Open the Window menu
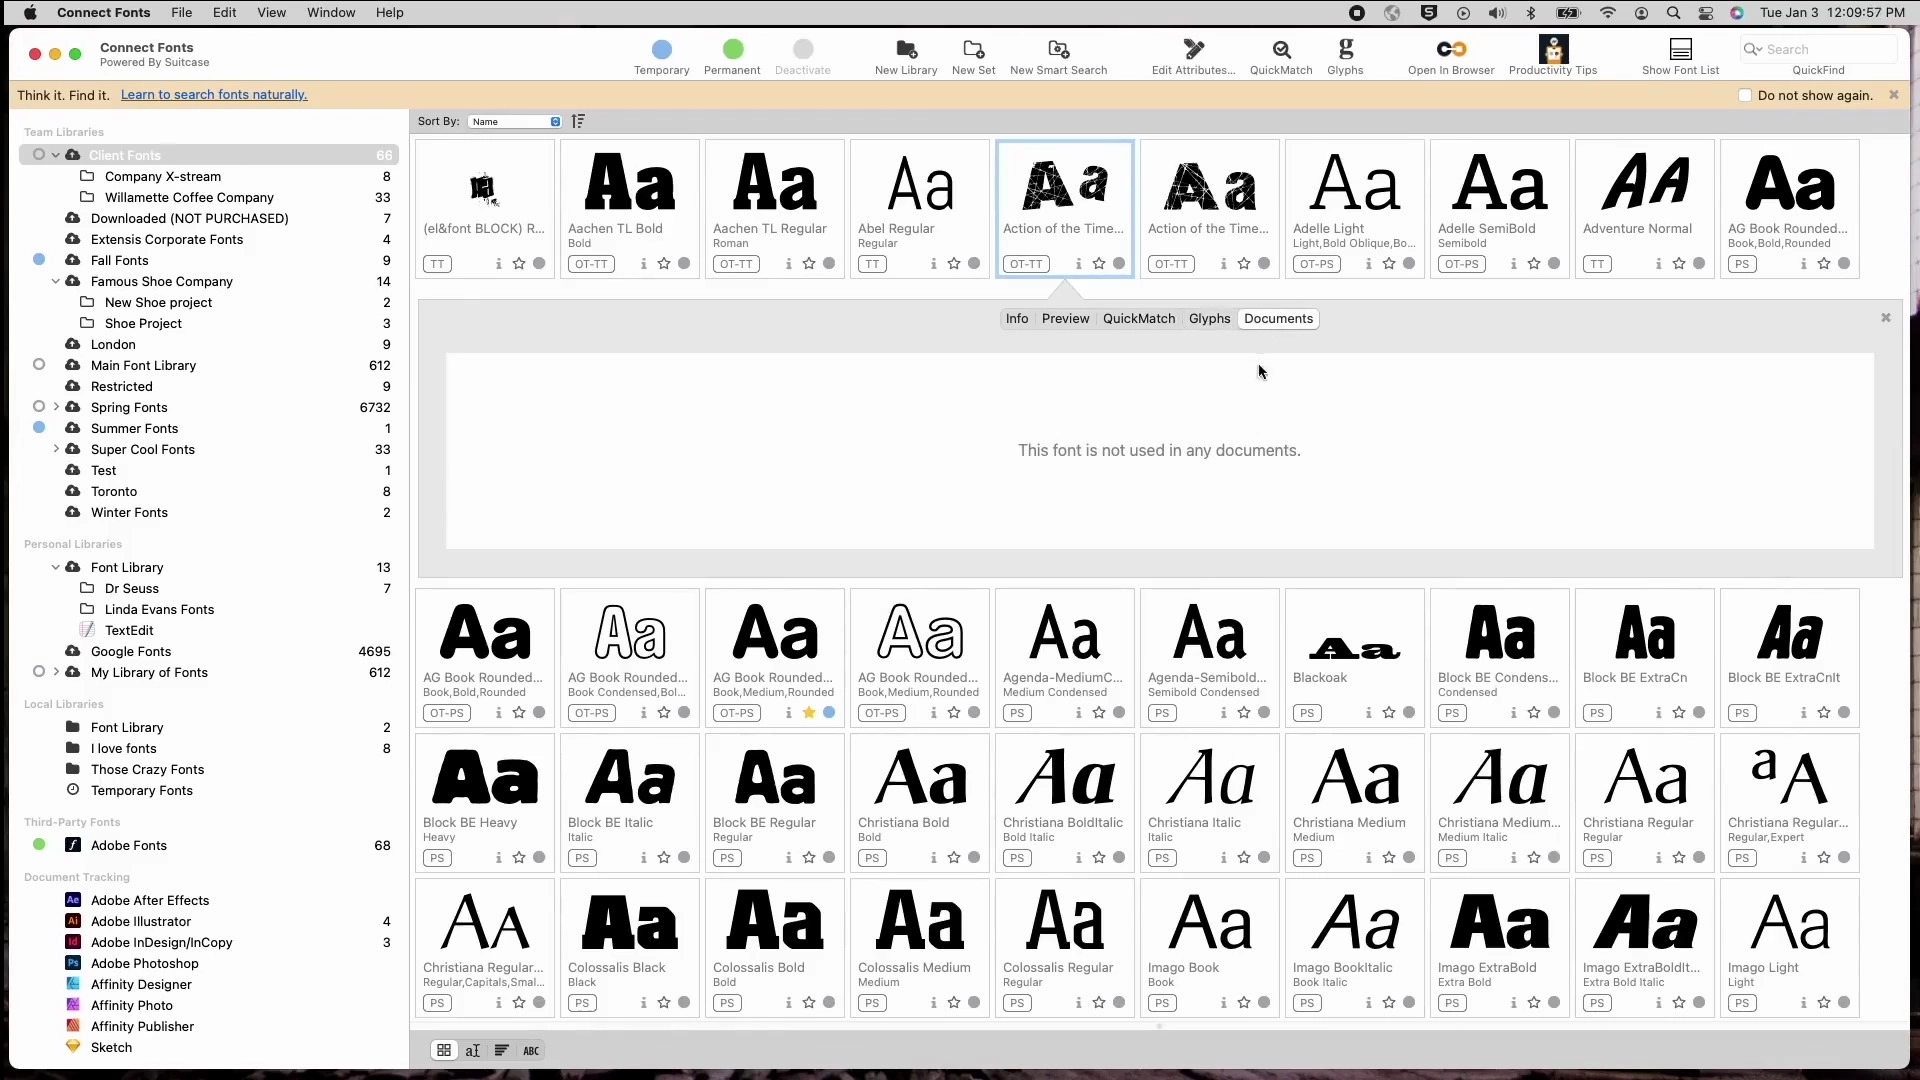The height and width of the screenshot is (1080, 1920). point(331,13)
